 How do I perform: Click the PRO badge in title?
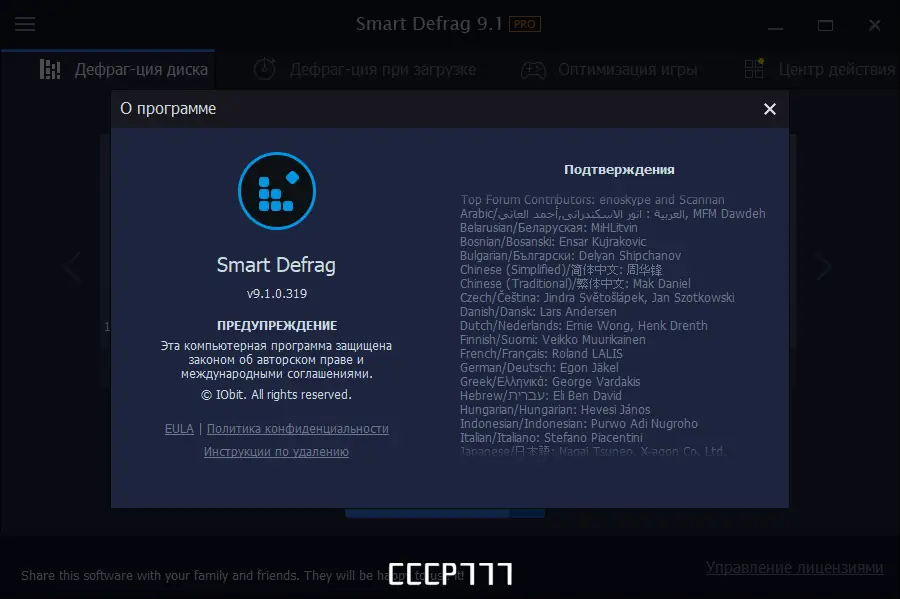pyautogui.click(x=525, y=24)
